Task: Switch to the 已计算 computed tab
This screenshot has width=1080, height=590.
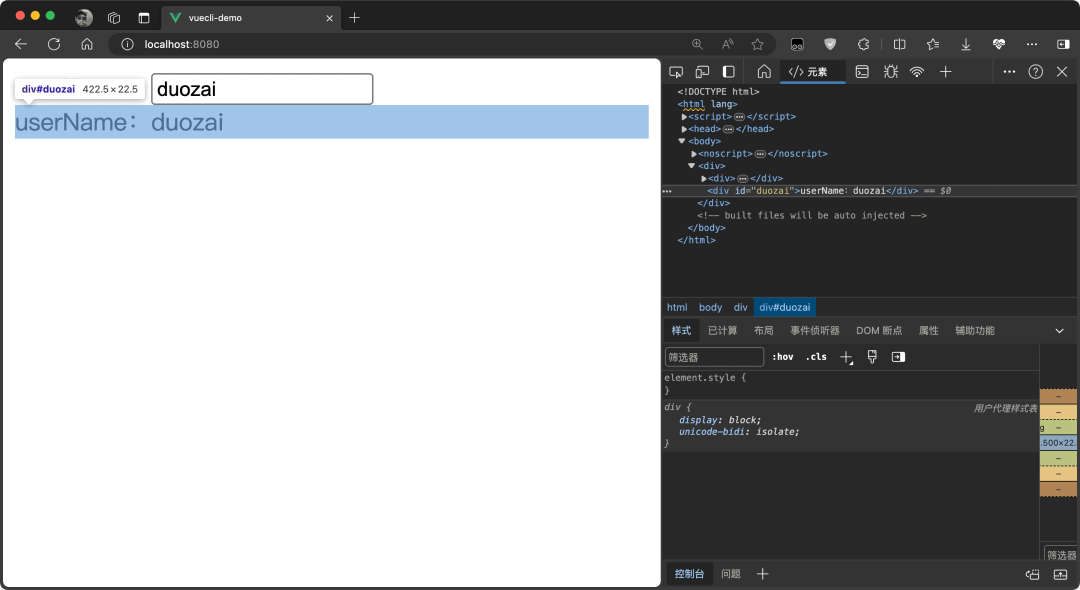Action: (x=723, y=330)
